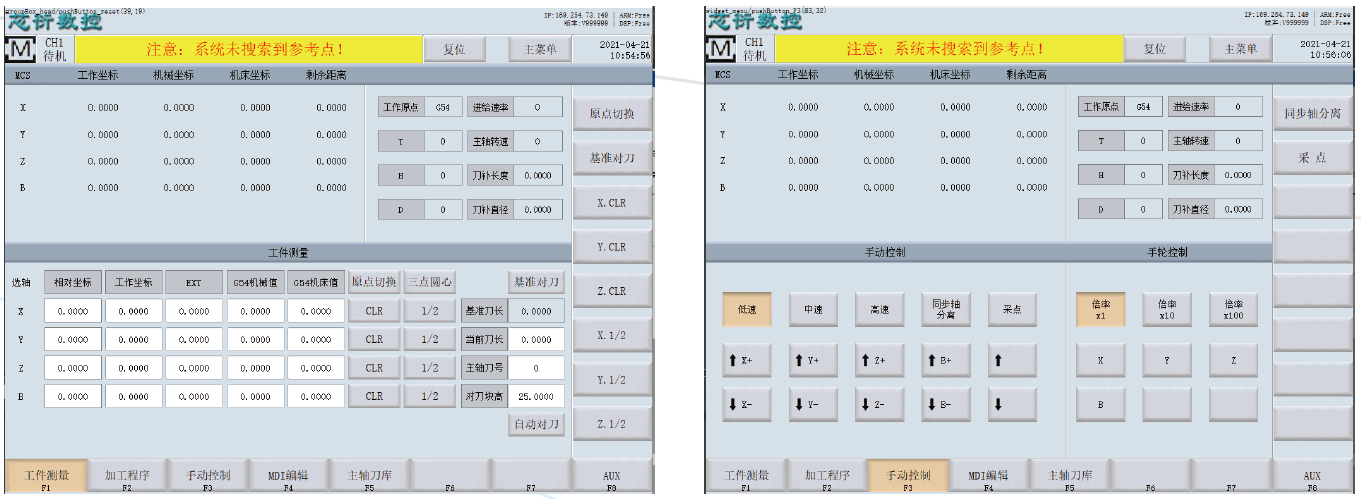Screen dimensions: 1361x499
Task: Click the 三点圆心 header button
Action: [430, 282]
